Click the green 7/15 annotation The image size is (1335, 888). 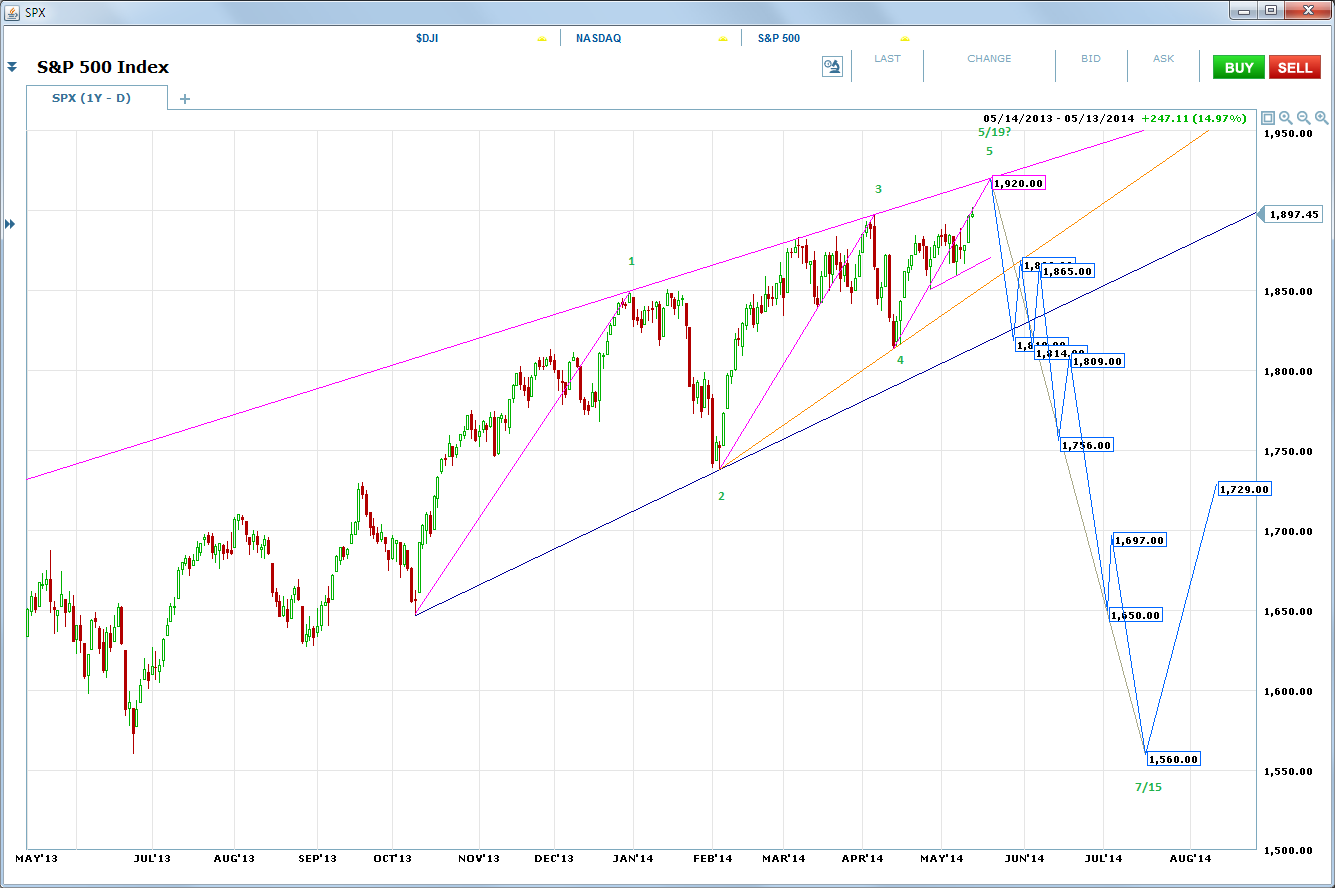pyautogui.click(x=1149, y=787)
